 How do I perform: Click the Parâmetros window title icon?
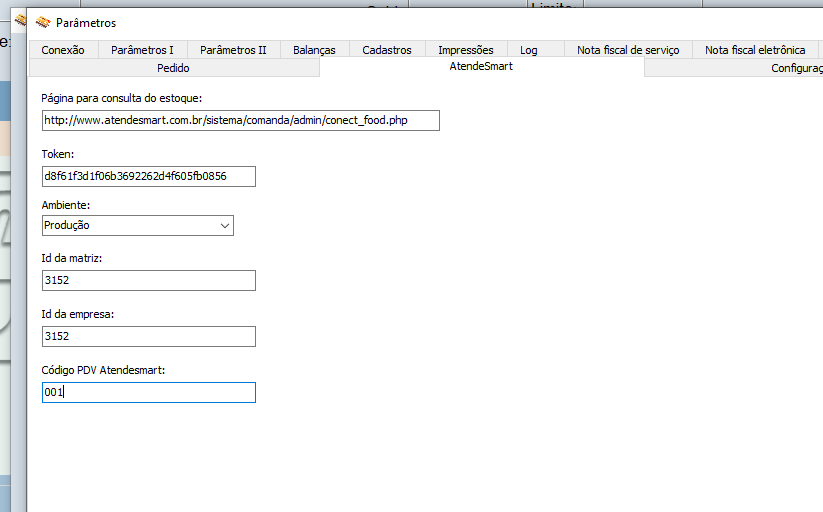coord(43,22)
